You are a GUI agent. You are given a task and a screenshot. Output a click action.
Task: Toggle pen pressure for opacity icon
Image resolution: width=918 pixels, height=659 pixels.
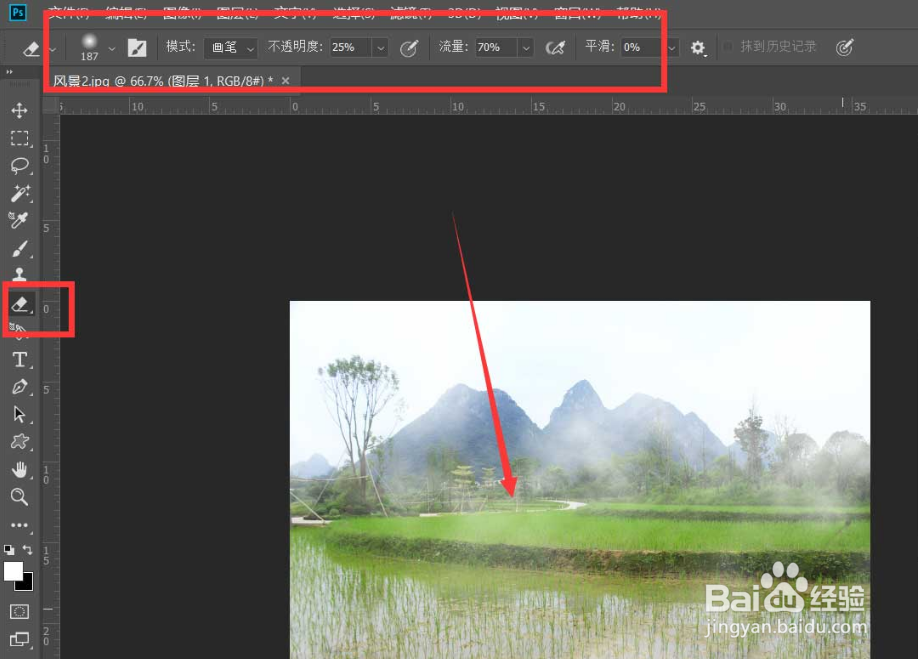tap(409, 48)
